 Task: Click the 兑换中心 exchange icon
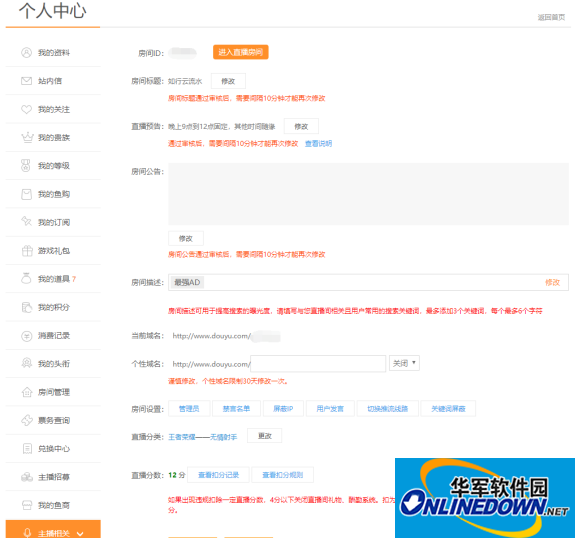click(x=27, y=448)
